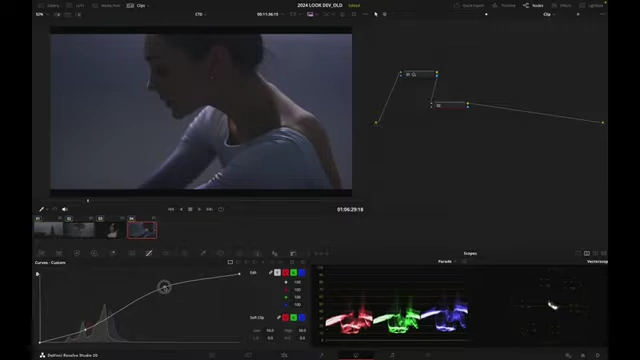Reset the Curves palette
This screenshot has width=640, height=360.
point(303,262)
